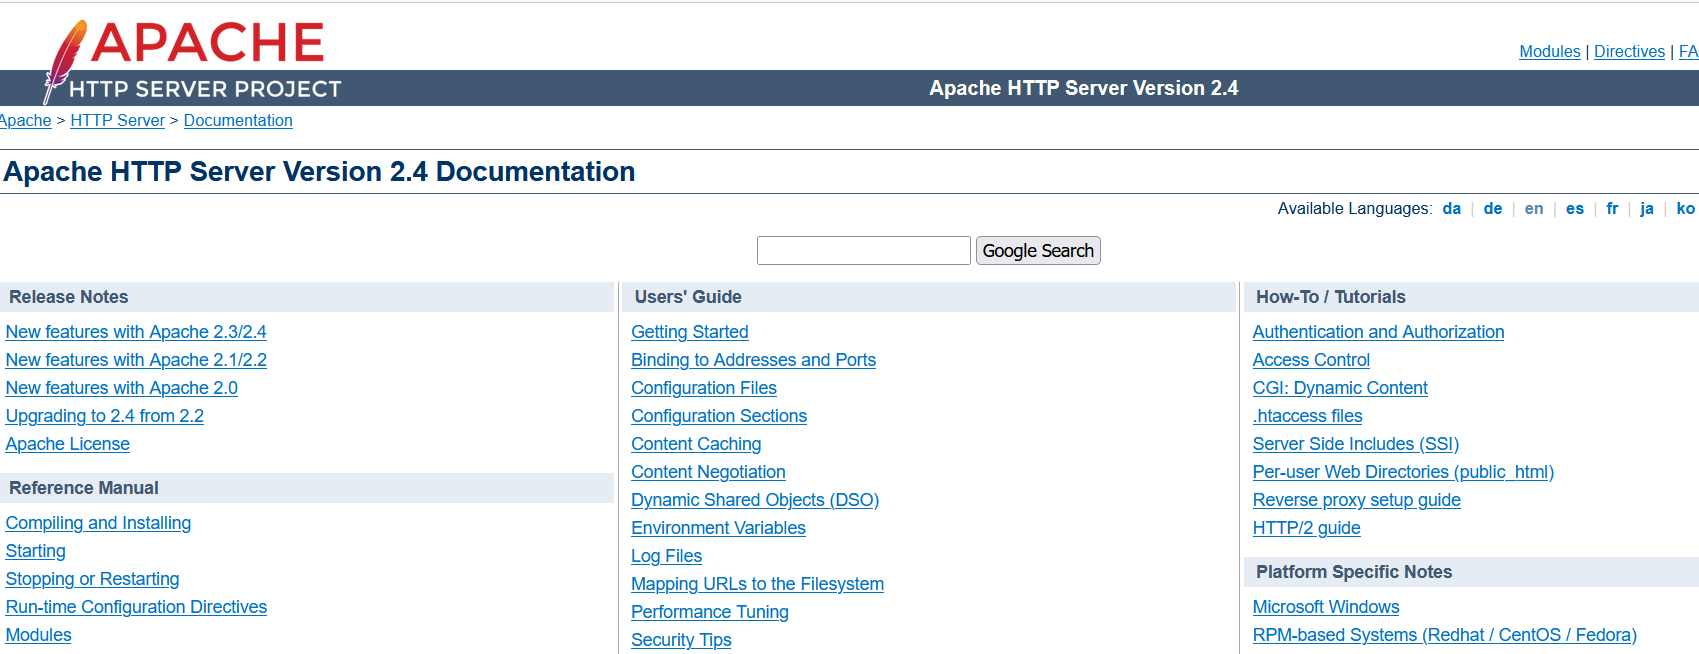Click the How-To / Tutorials heading
This screenshot has width=1699, height=654.
[x=1331, y=297]
